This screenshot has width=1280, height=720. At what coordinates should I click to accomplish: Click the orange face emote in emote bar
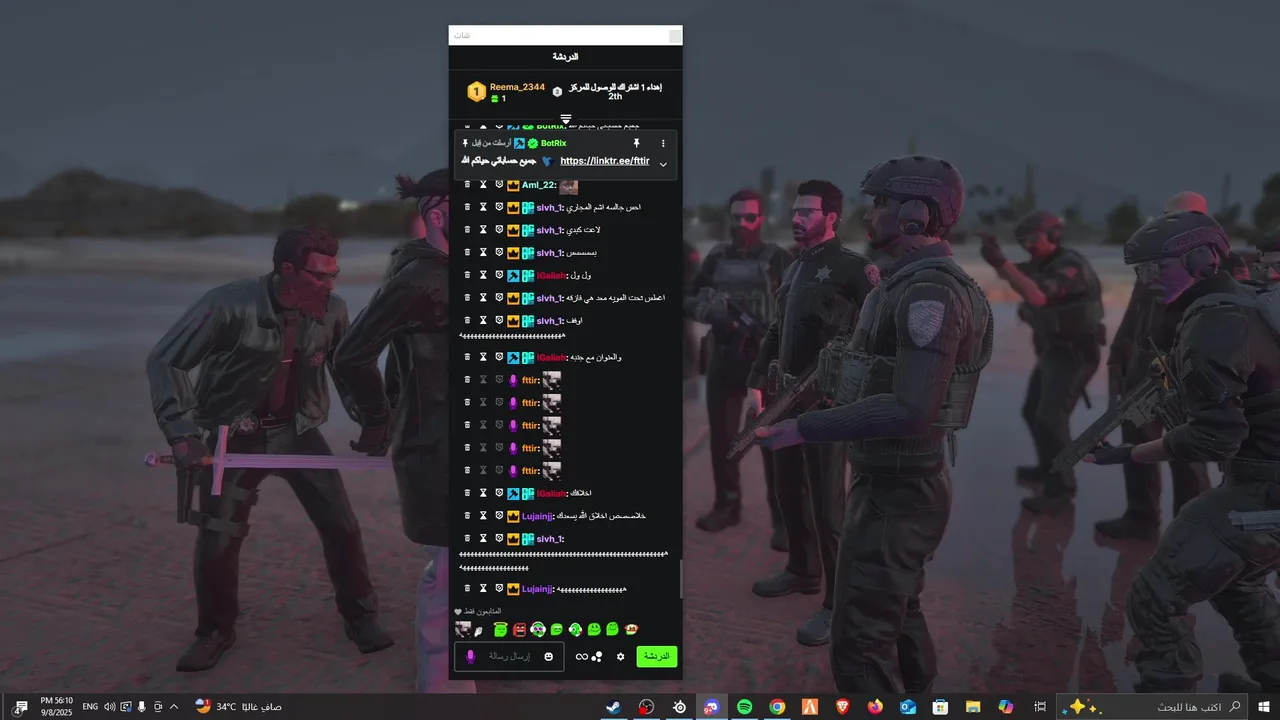[x=631, y=629]
